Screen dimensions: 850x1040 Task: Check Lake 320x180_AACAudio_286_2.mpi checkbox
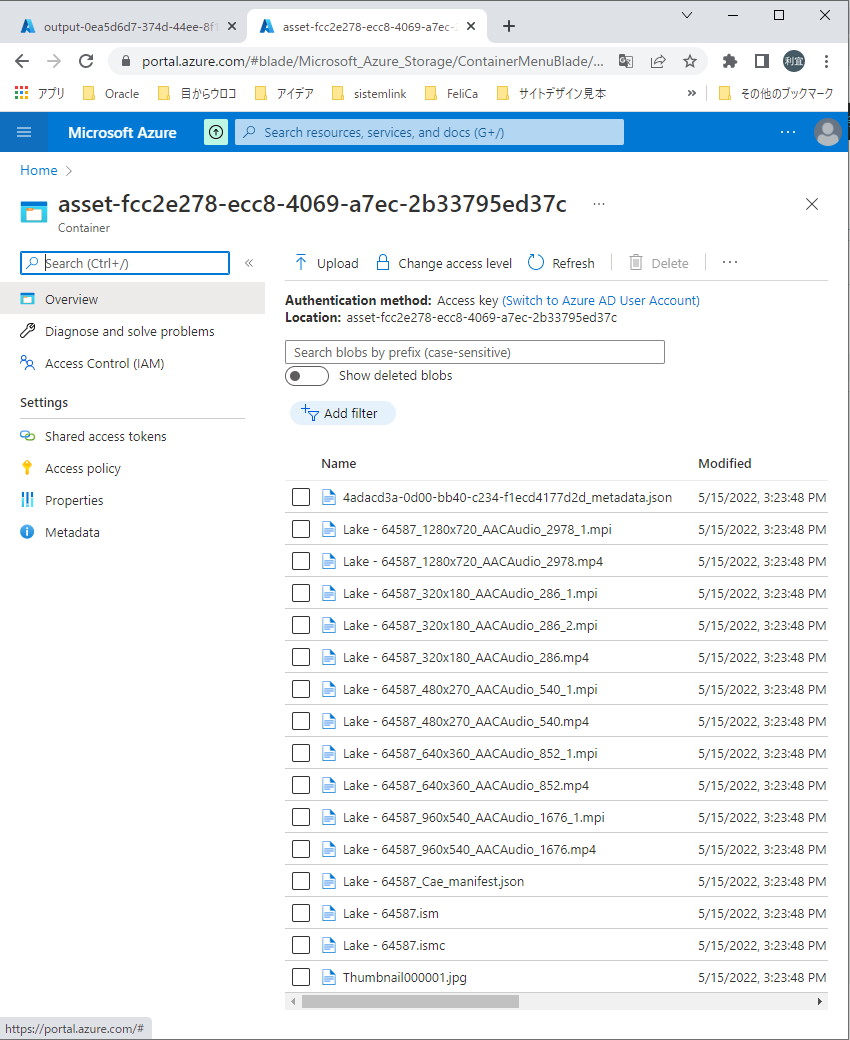coord(301,625)
